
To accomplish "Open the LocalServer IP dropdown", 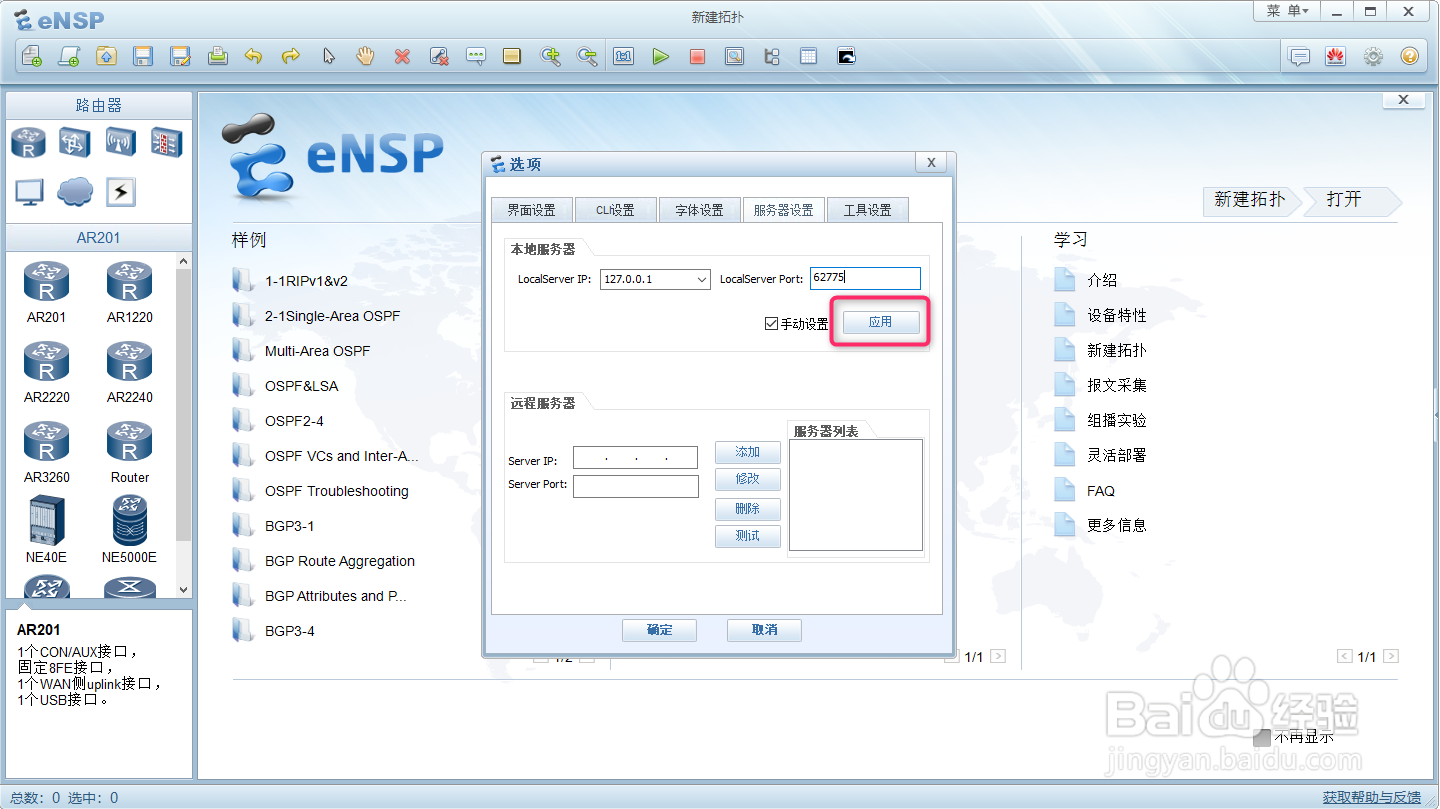I will click(x=704, y=278).
